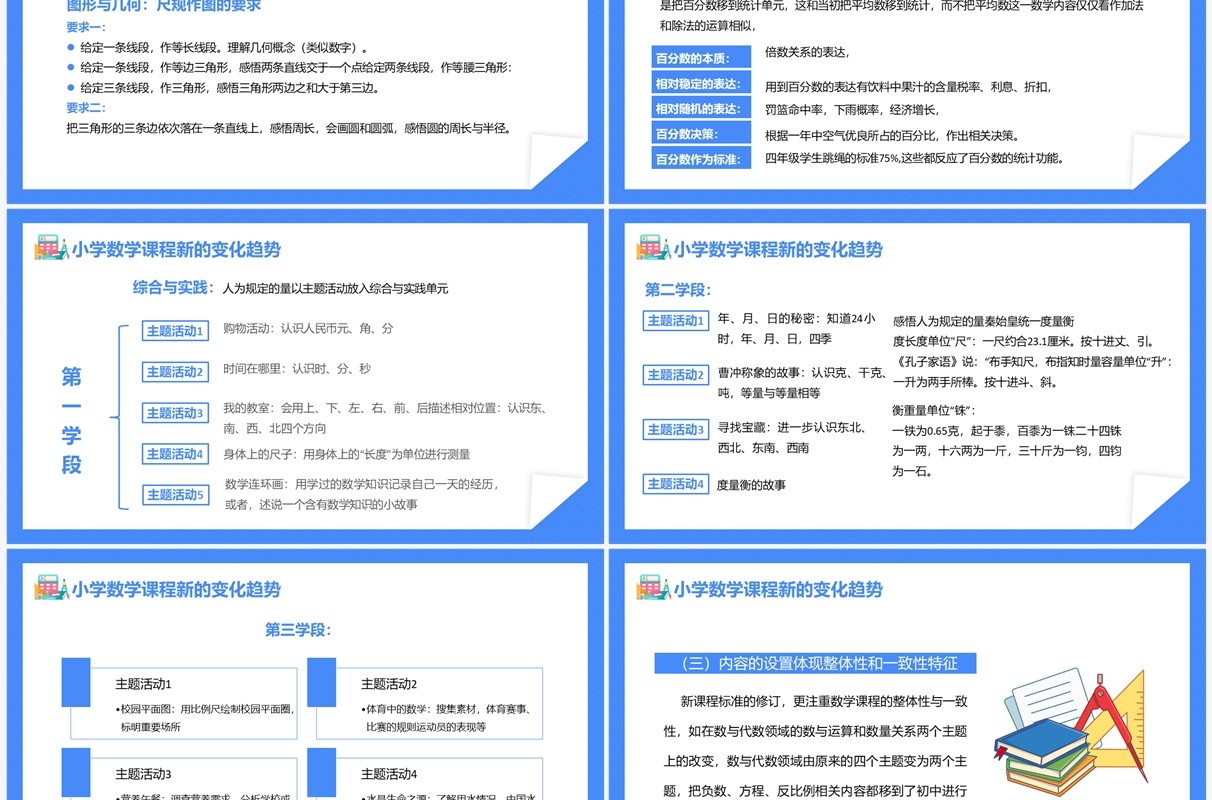Click the calculator icon on the 综合与实践 slide

click(51, 248)
